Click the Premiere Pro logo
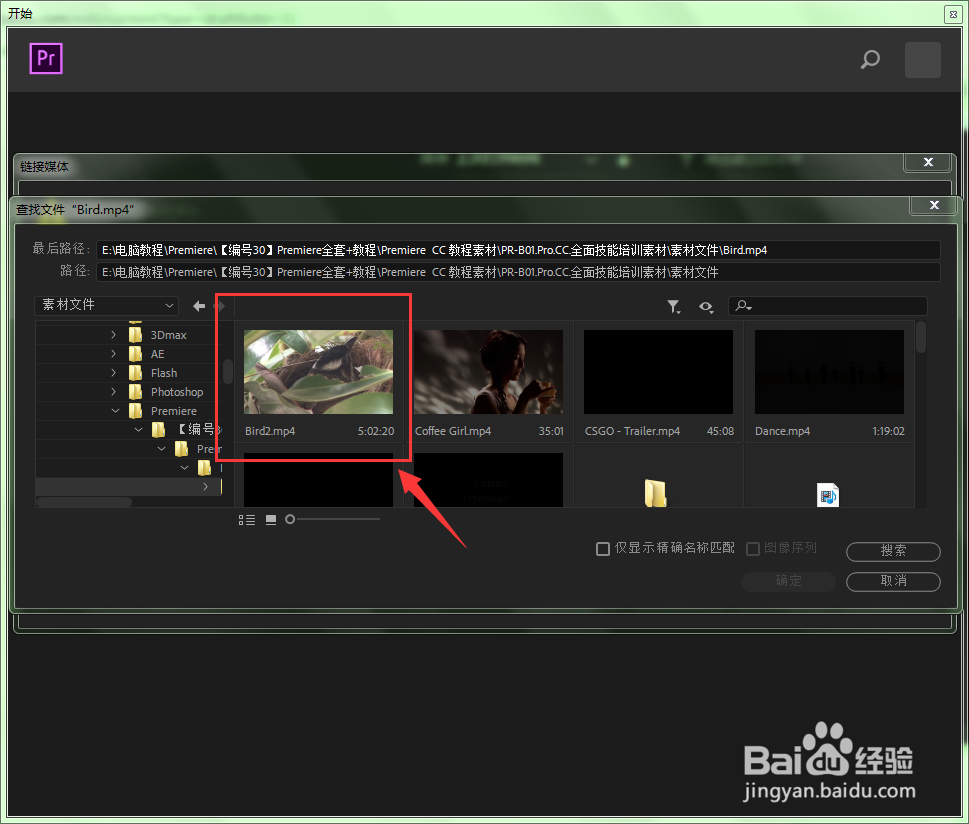The image size is (969, 824). click(x=45, y=59)
